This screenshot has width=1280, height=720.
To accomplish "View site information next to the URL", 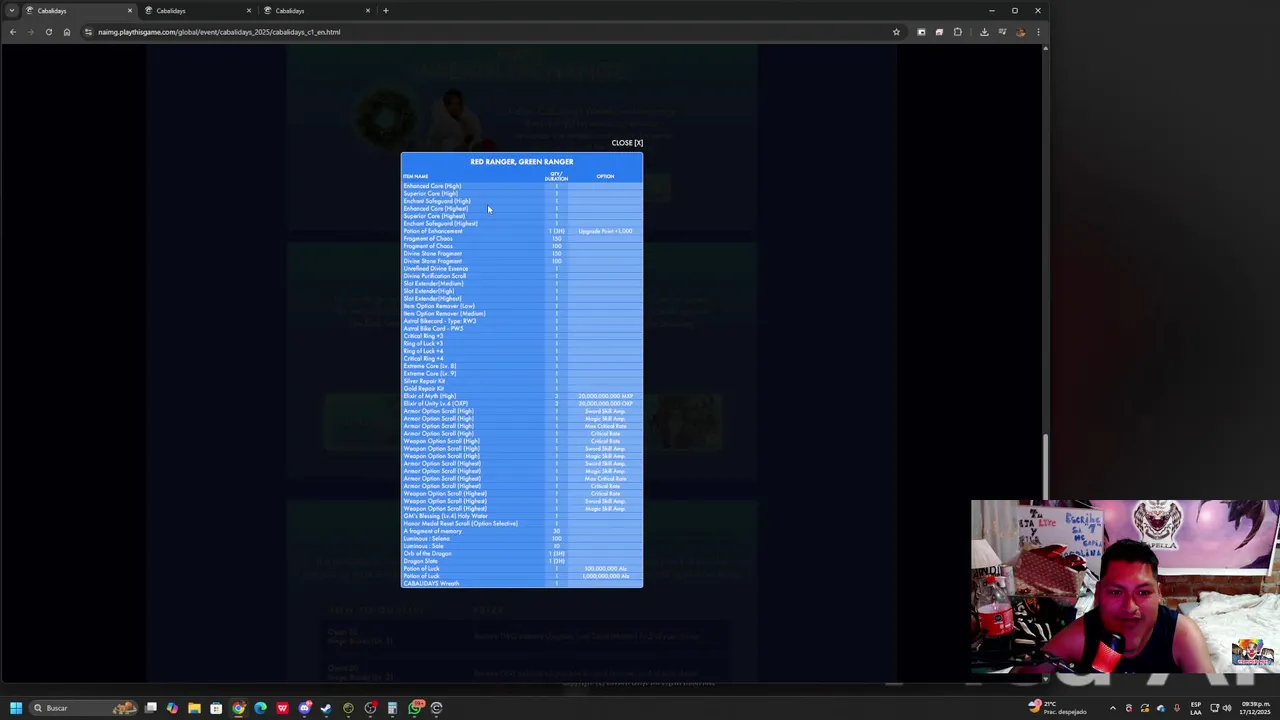I will pos(88,32).
